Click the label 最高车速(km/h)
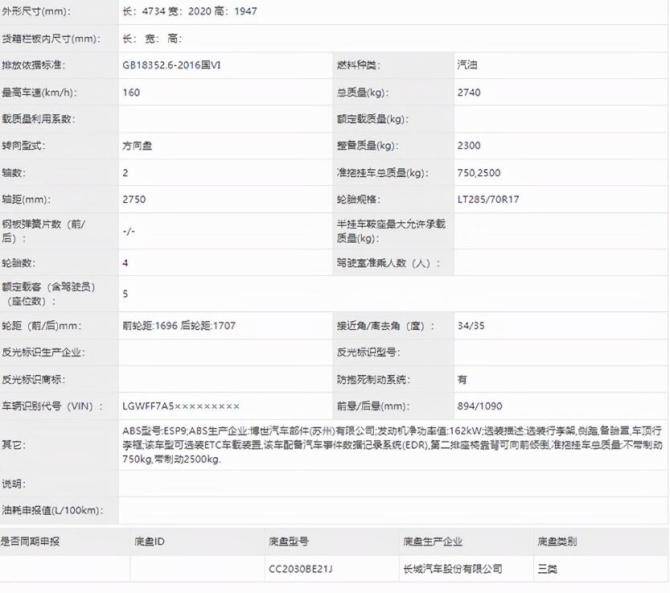670x593 pixels. (x=39, y=92)
